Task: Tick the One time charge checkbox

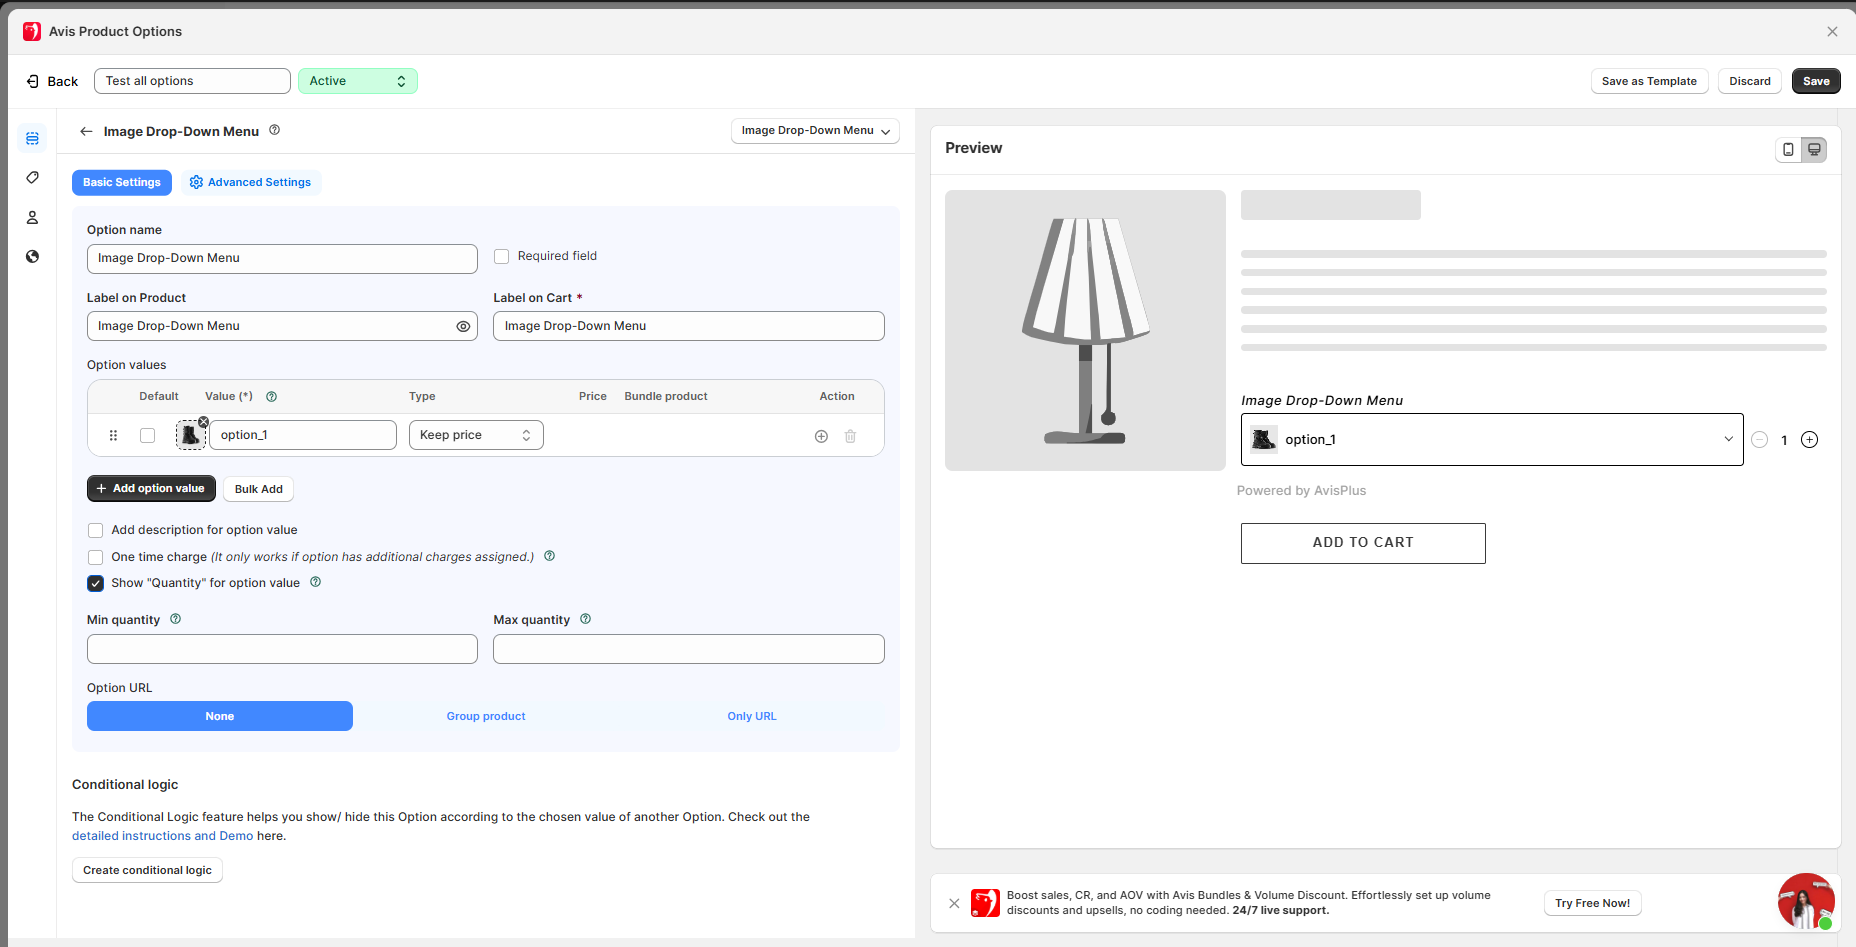Action: pos(96,558)
